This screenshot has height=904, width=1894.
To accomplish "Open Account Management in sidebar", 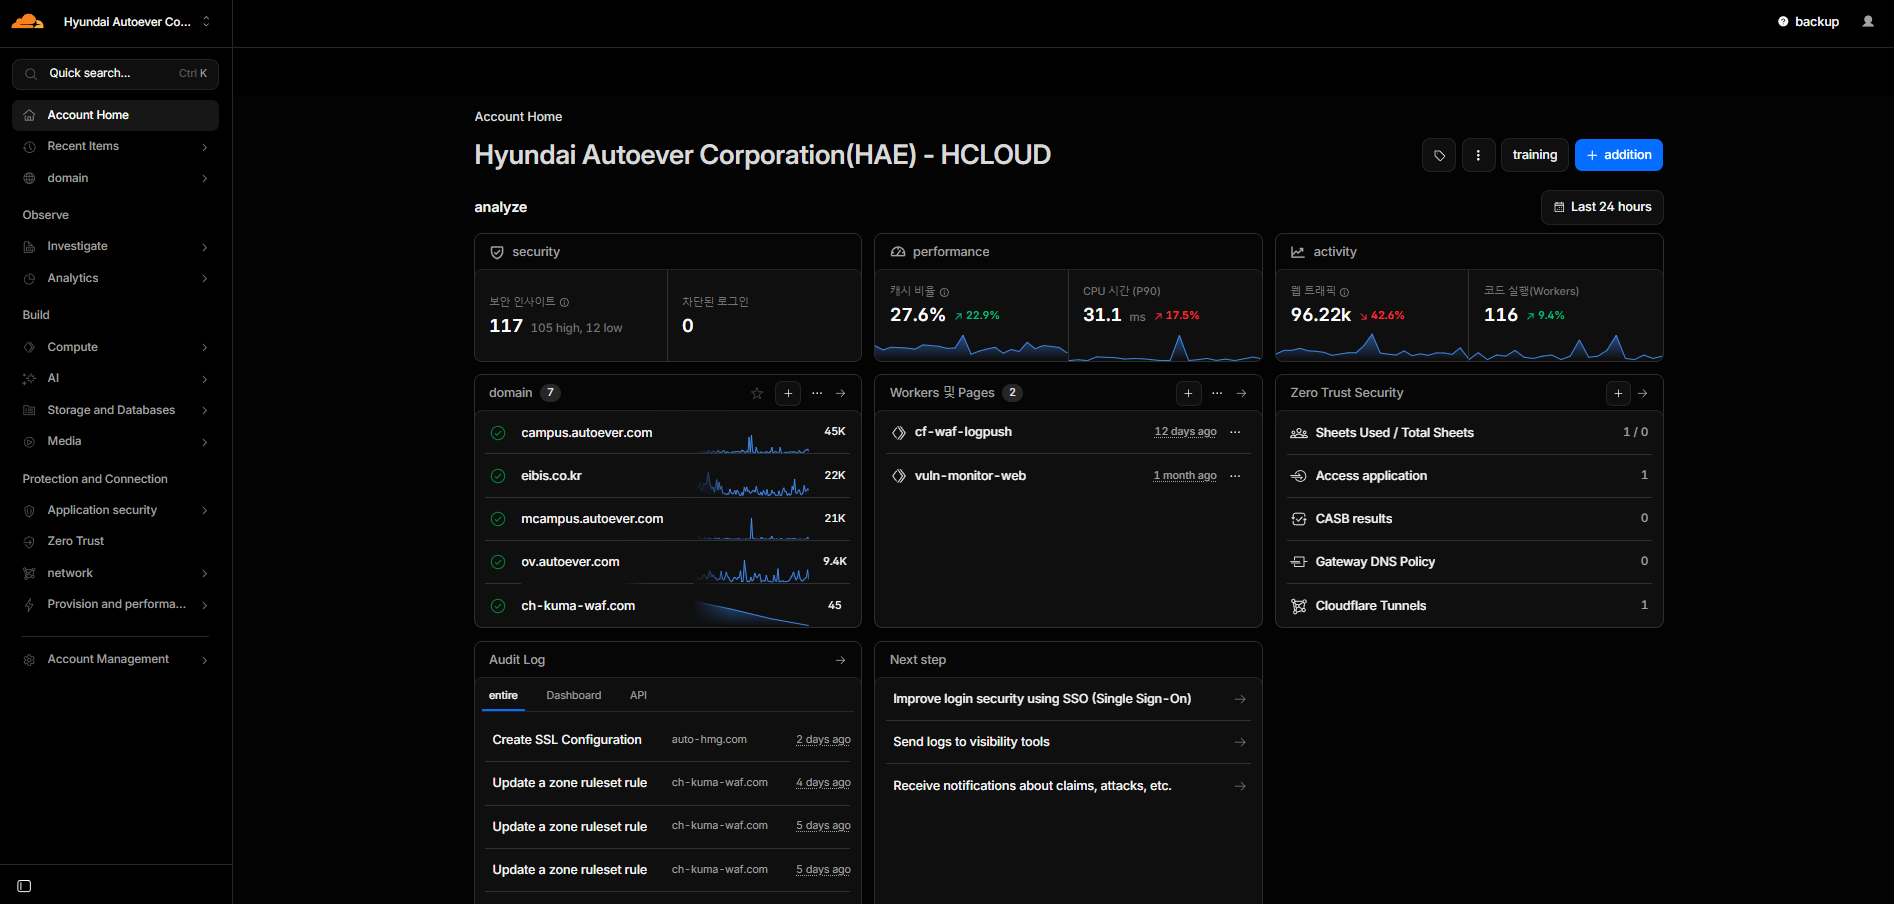I will coord(115,660).
